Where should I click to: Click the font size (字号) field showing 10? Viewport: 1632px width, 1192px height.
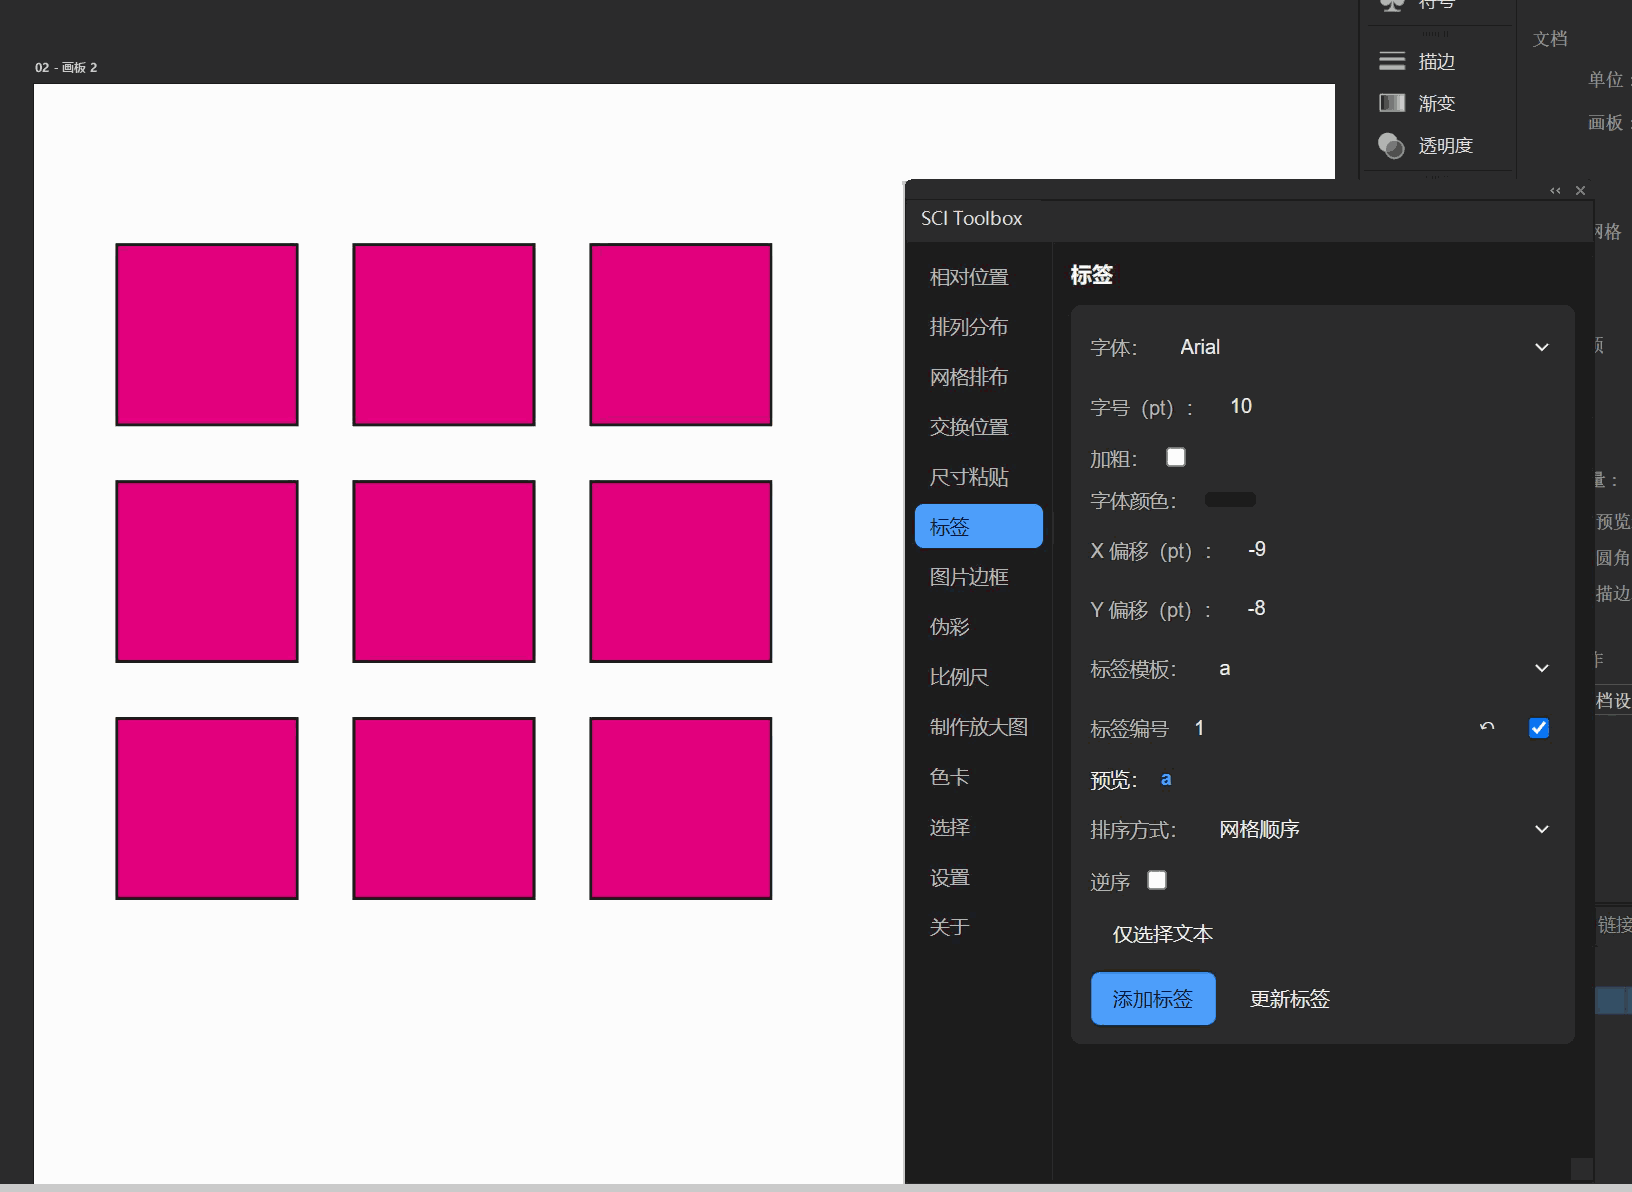tap(1240, 406)
